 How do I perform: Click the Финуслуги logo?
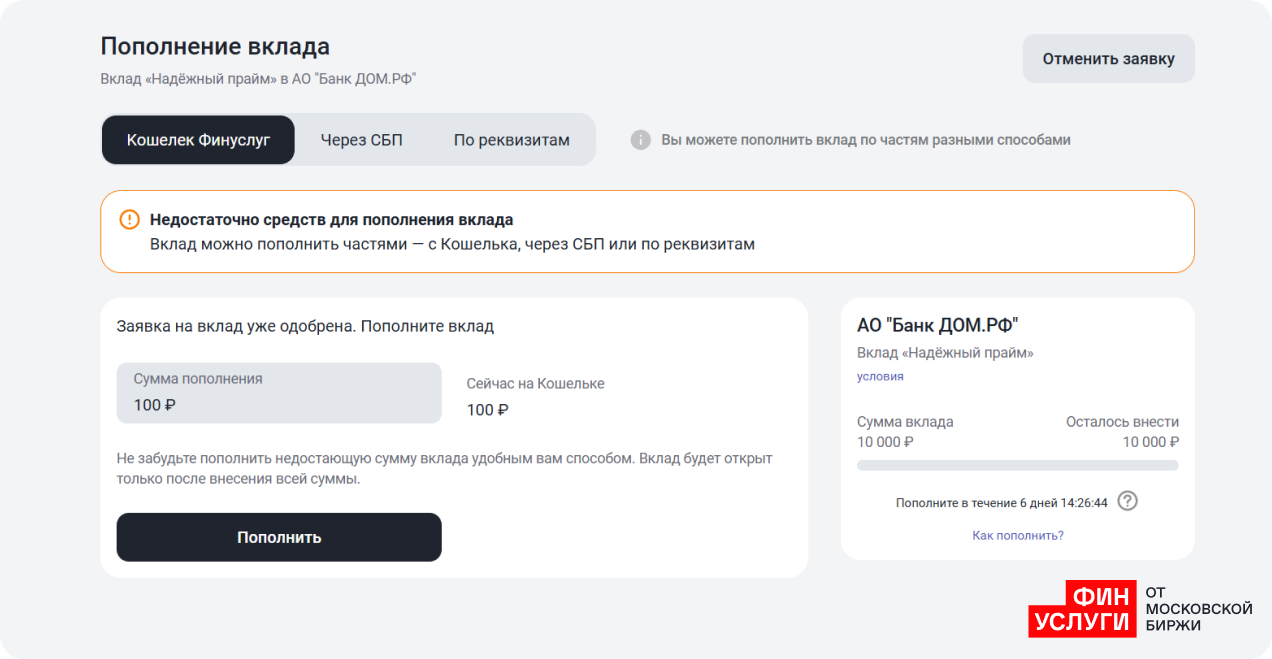(1141, 609)
